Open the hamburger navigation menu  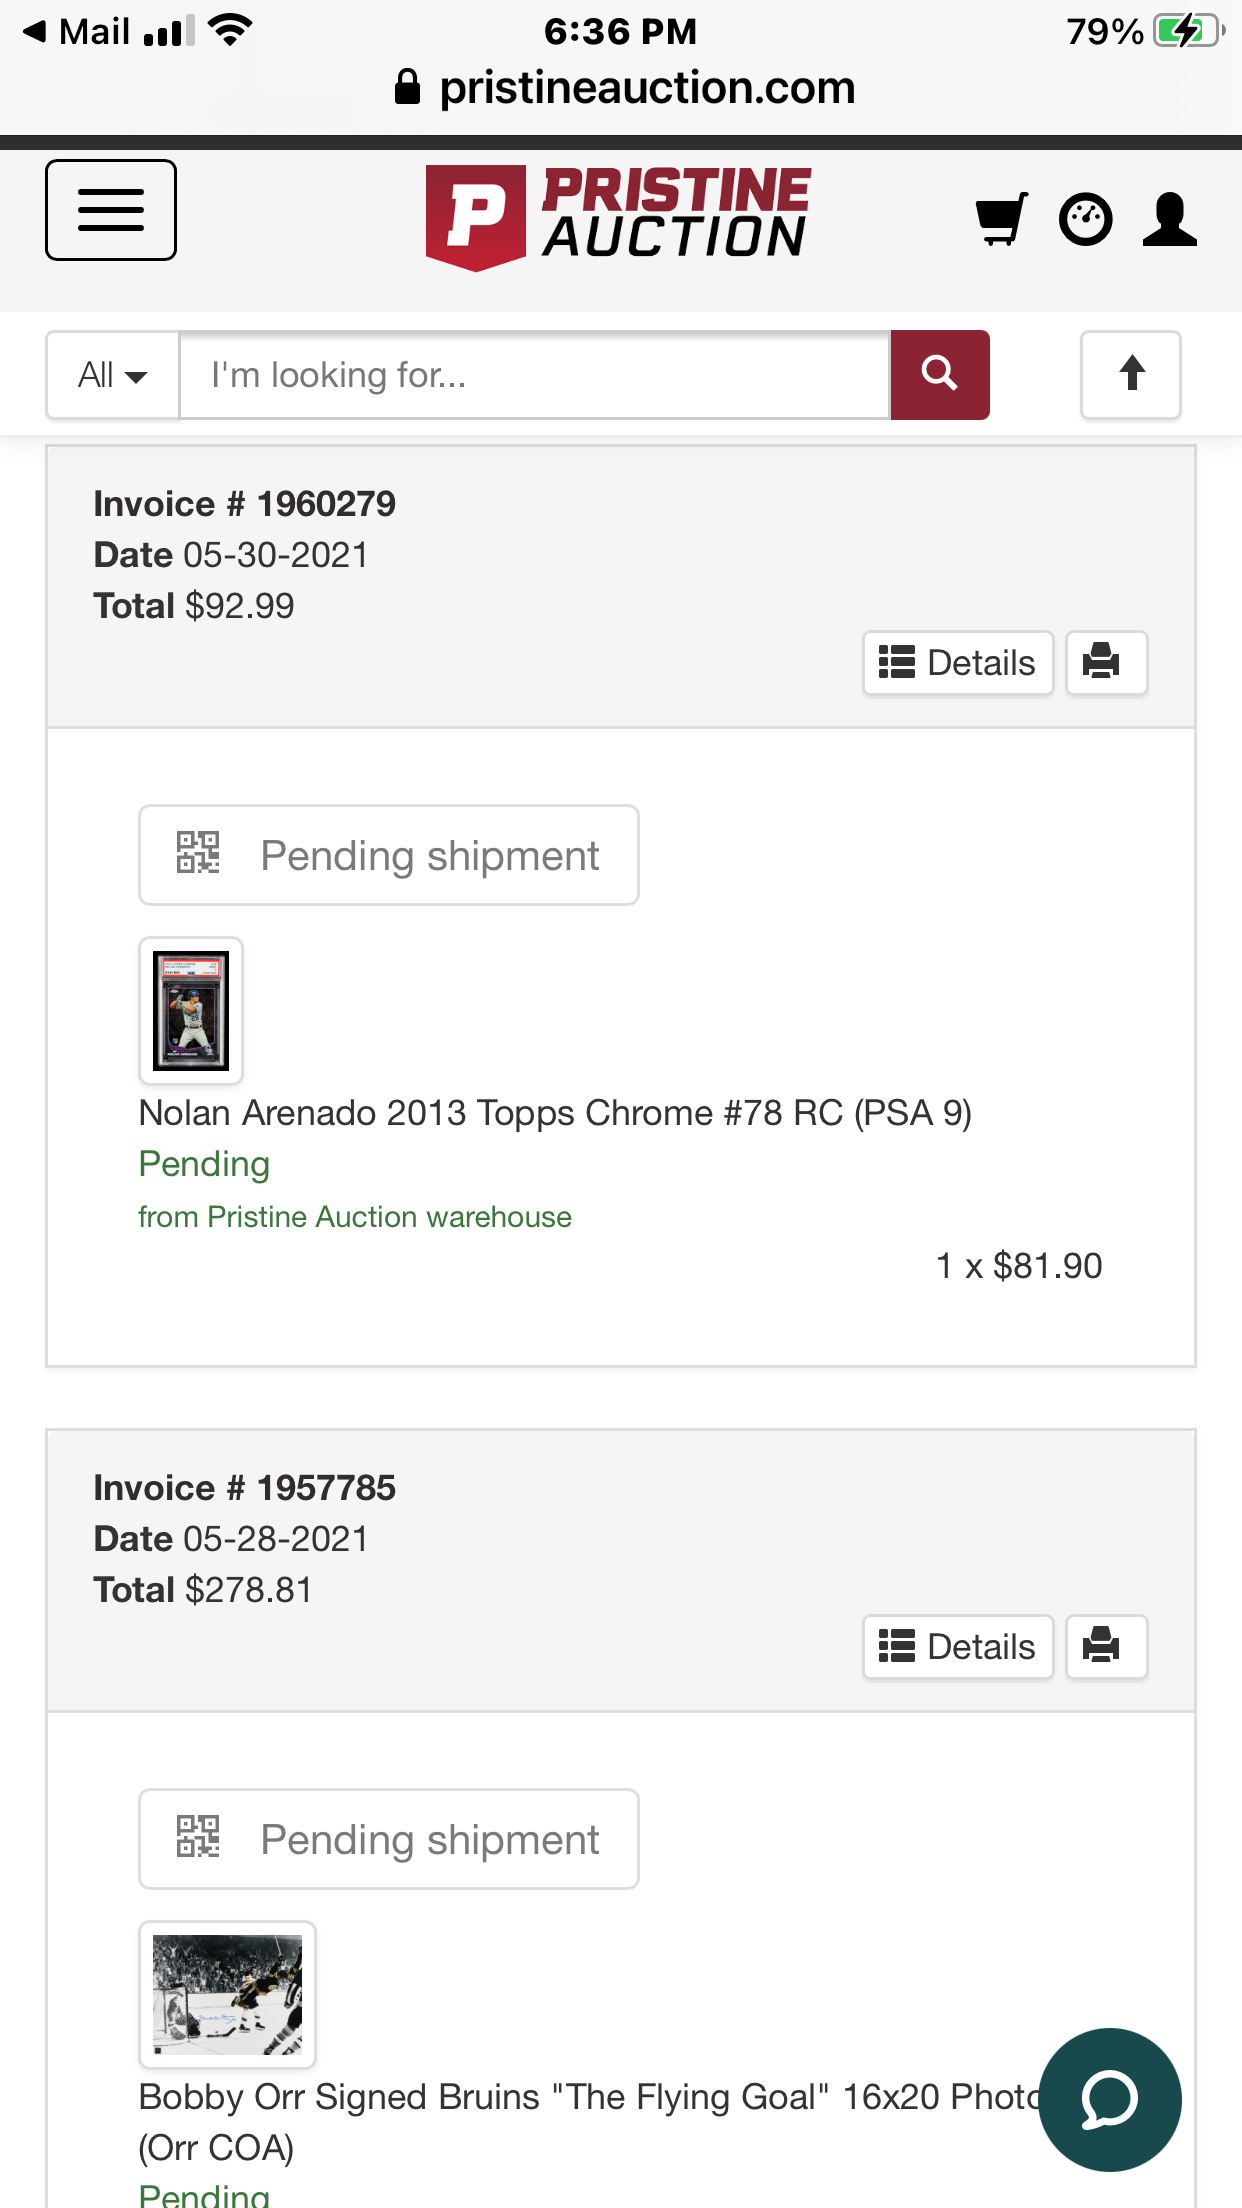110,209
